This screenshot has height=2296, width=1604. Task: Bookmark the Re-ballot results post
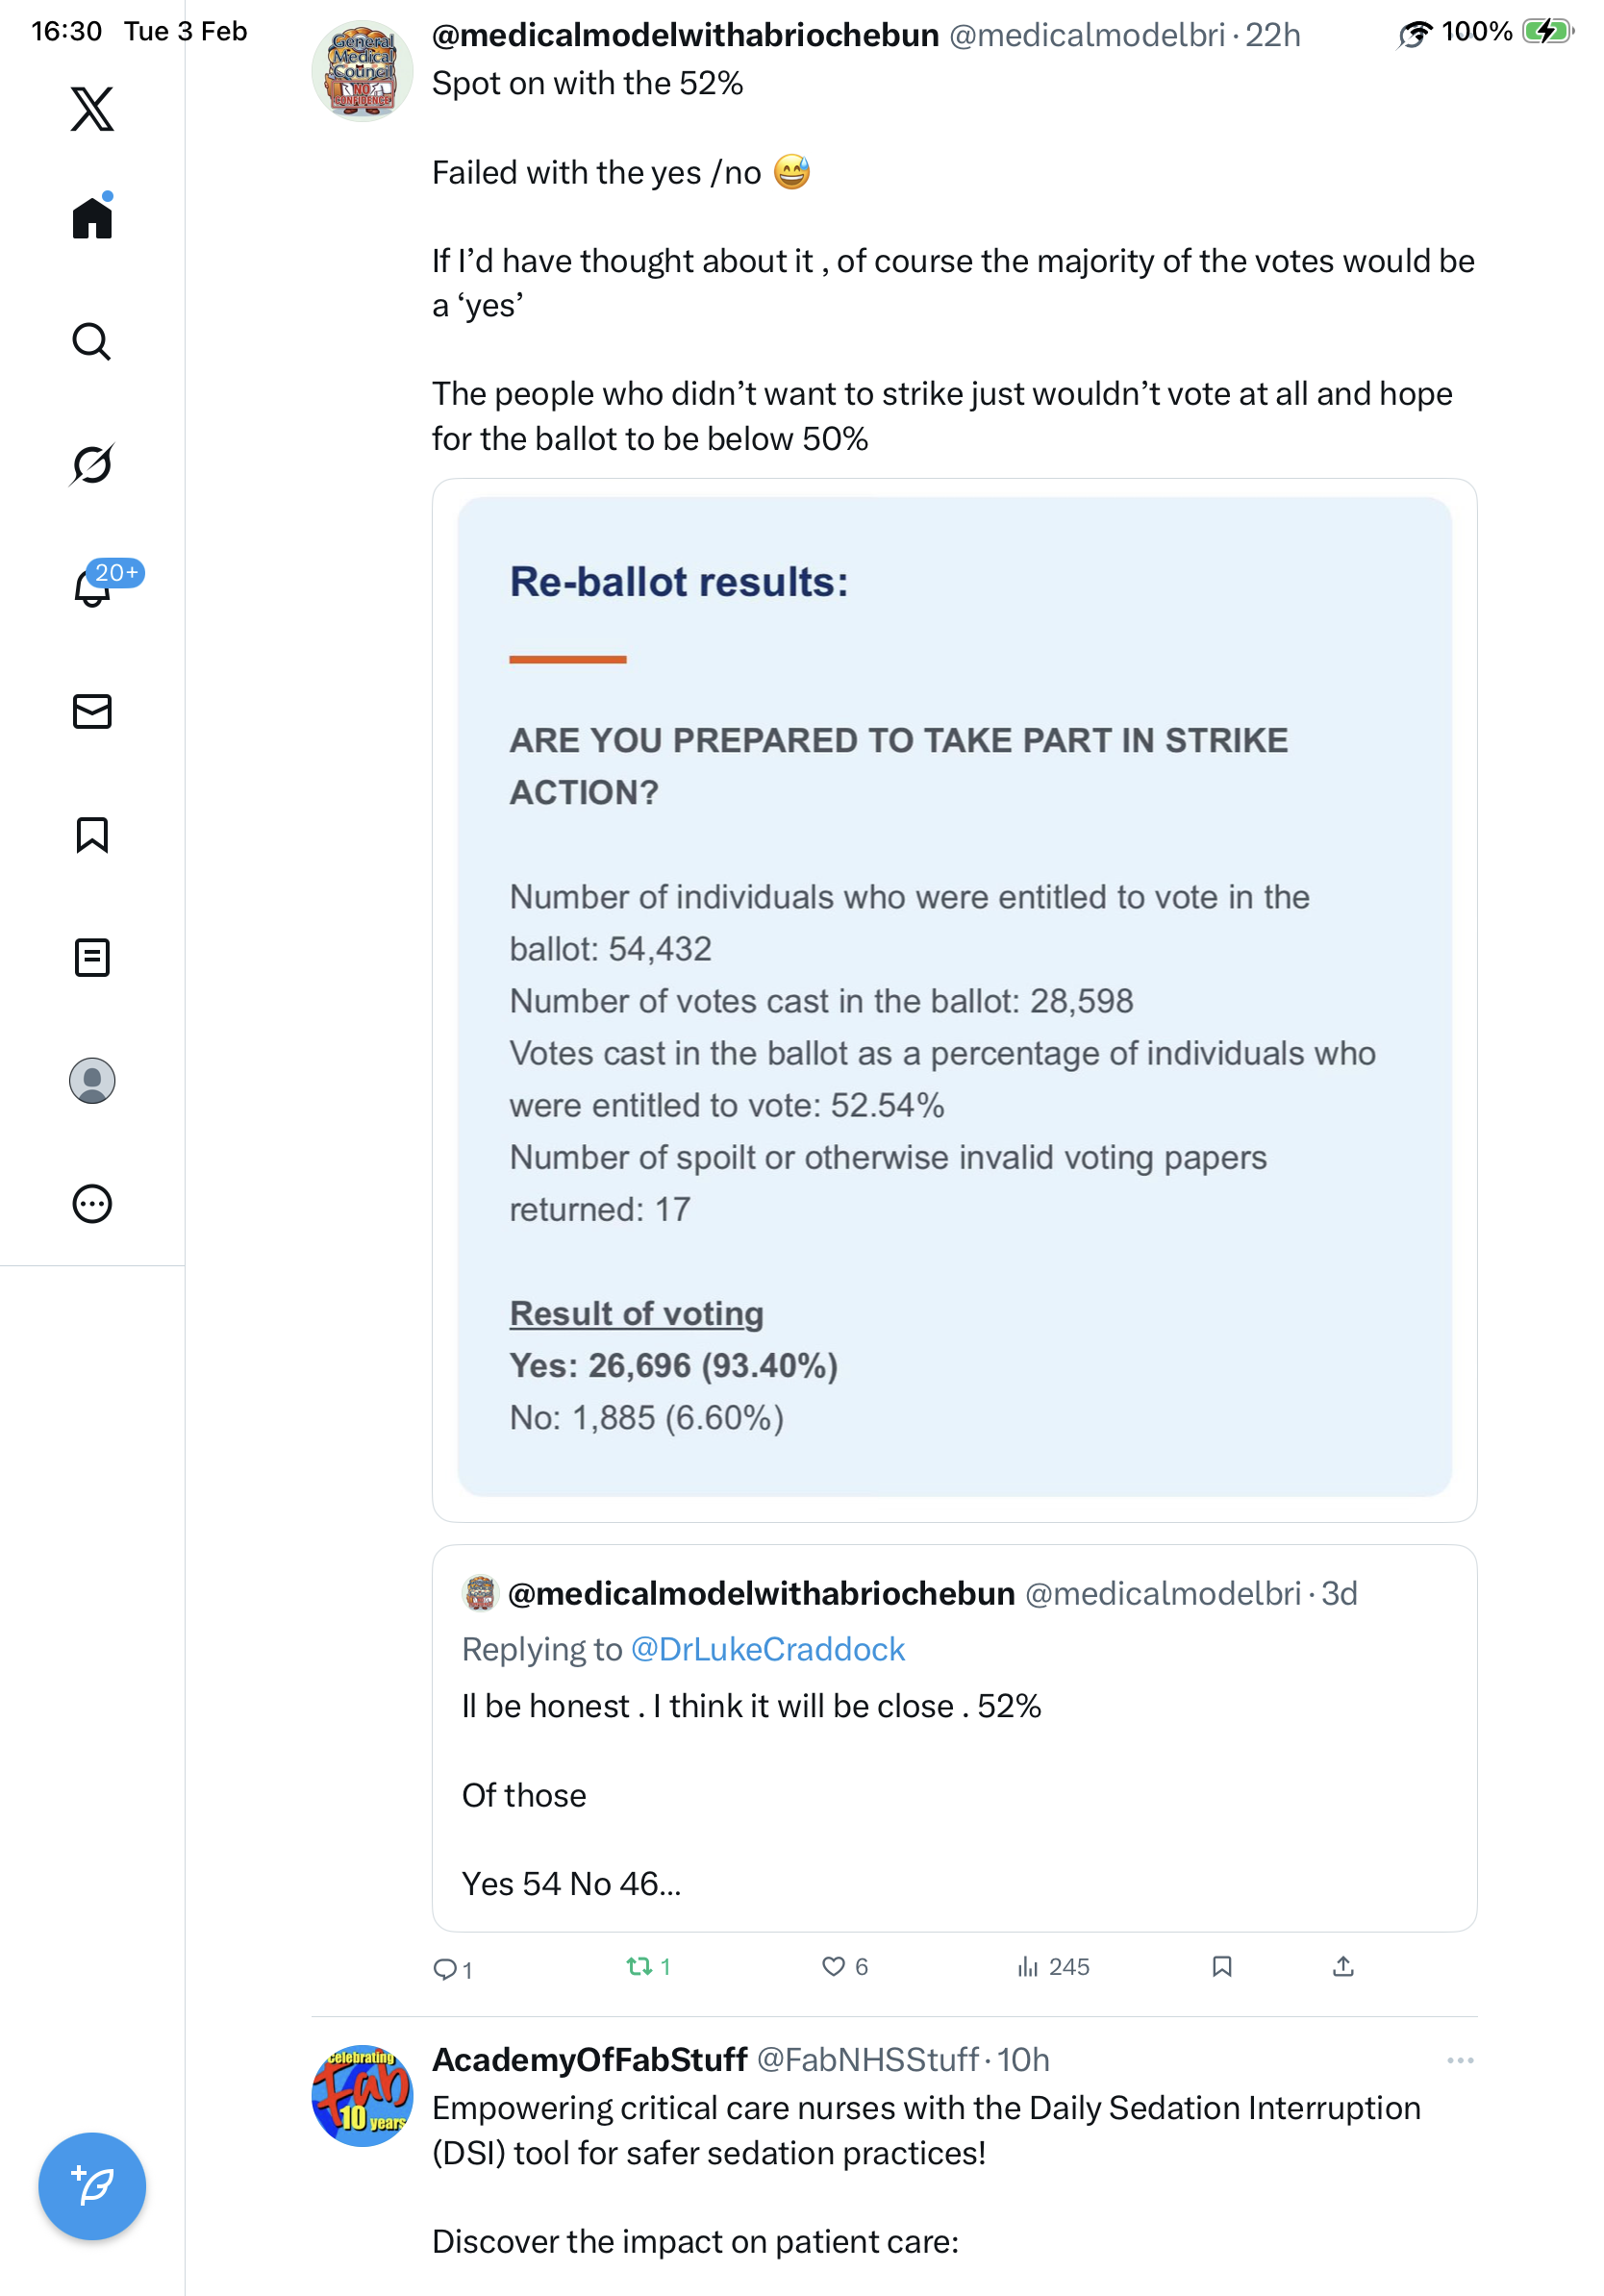click(x=1221, y=1967)
